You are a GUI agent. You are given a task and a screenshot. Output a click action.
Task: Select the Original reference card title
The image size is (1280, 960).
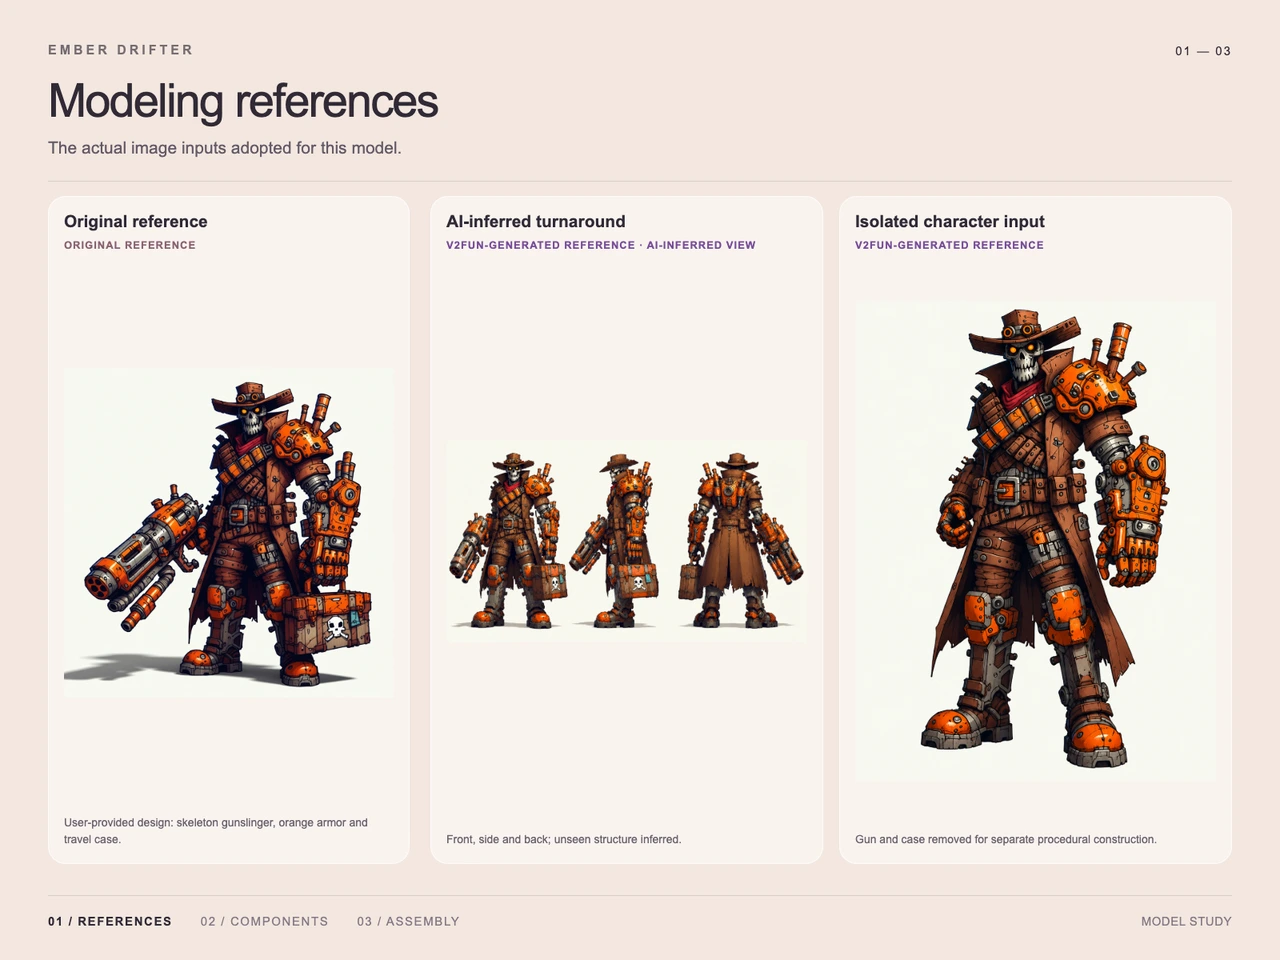136,221
